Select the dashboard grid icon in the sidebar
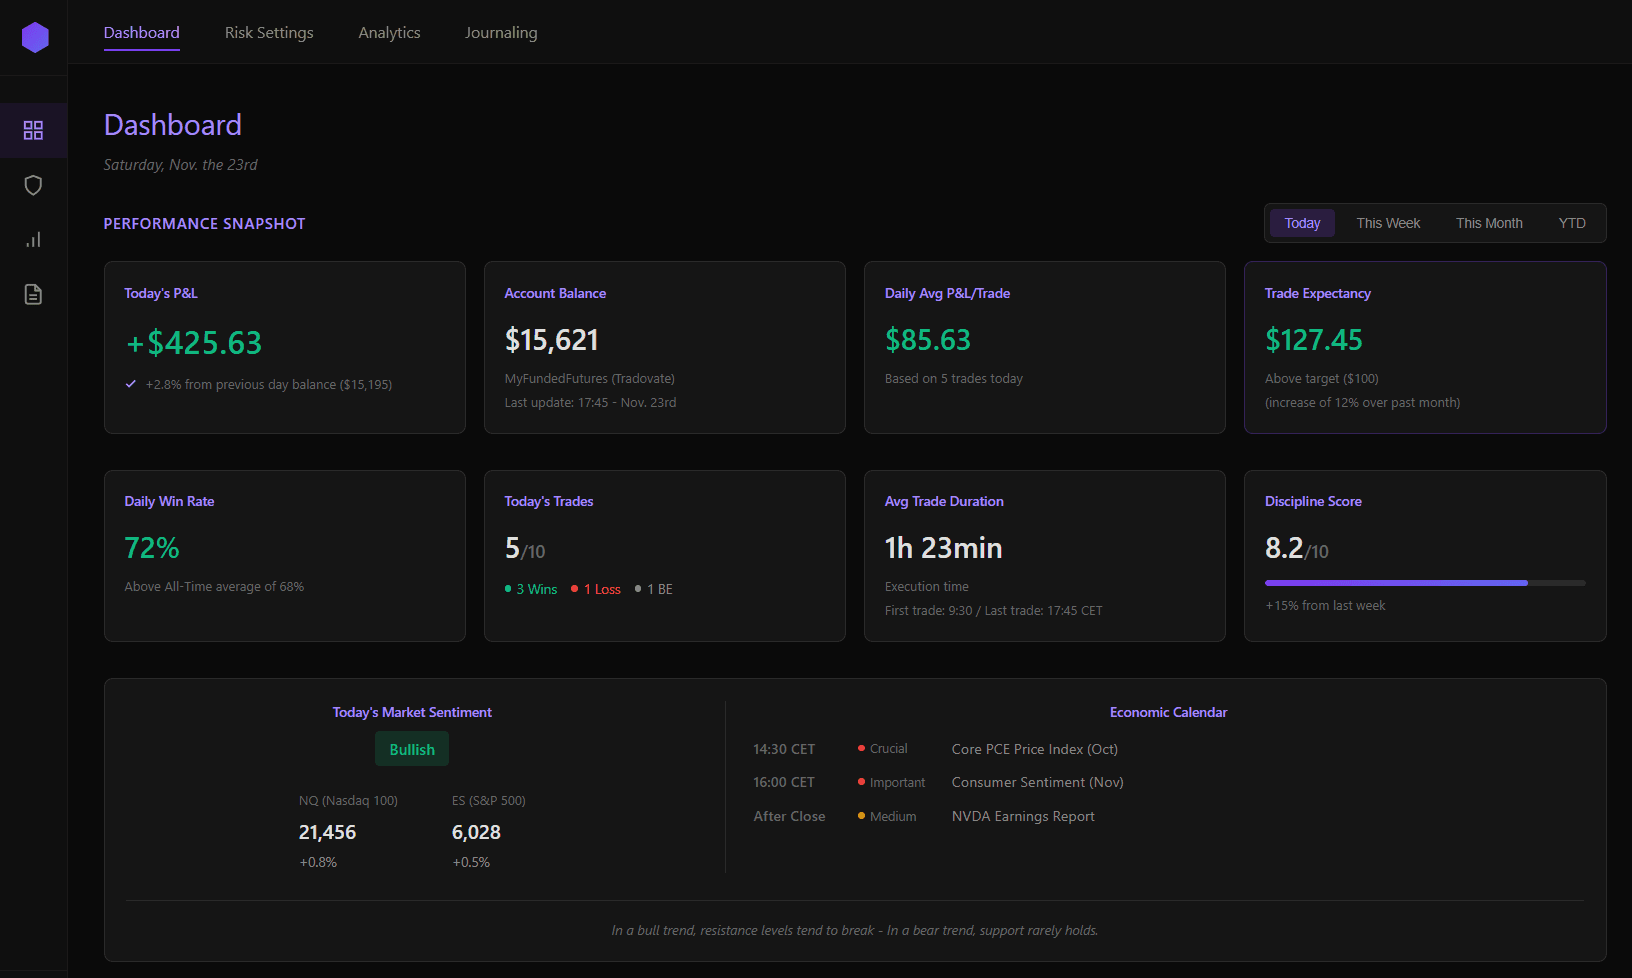Screen dimensions: 1632x978 tap(33, 130)
